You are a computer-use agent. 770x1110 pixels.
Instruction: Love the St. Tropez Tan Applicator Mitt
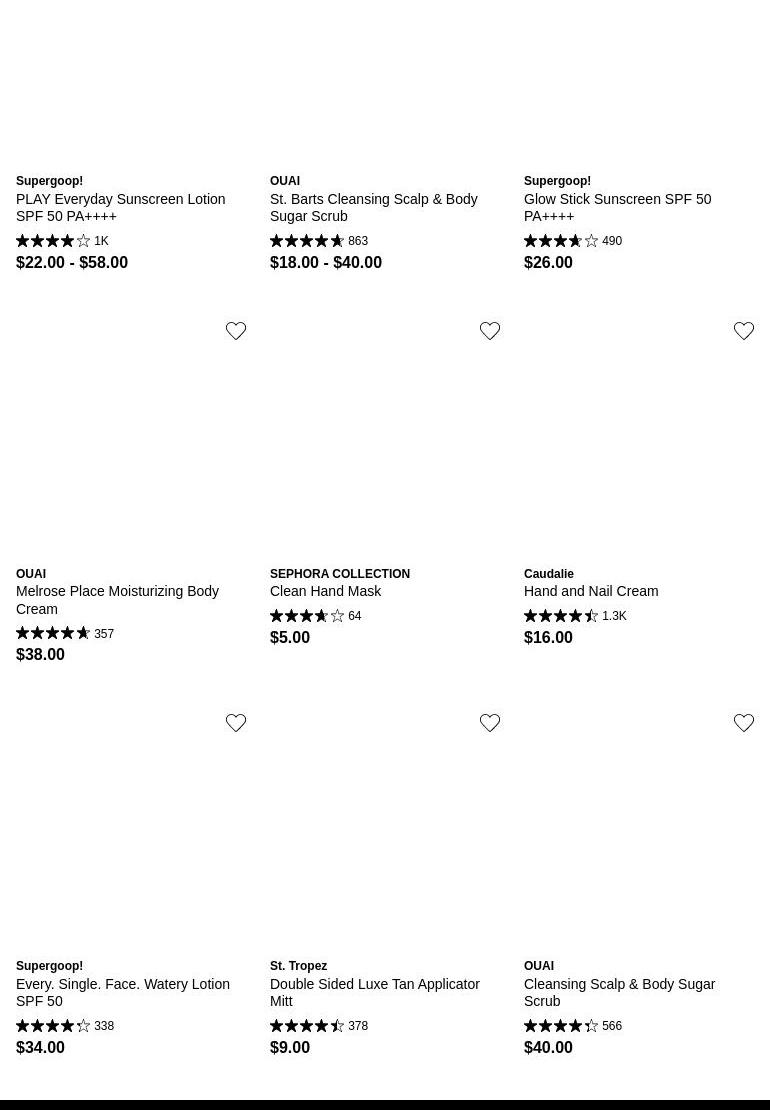point(490,723)
